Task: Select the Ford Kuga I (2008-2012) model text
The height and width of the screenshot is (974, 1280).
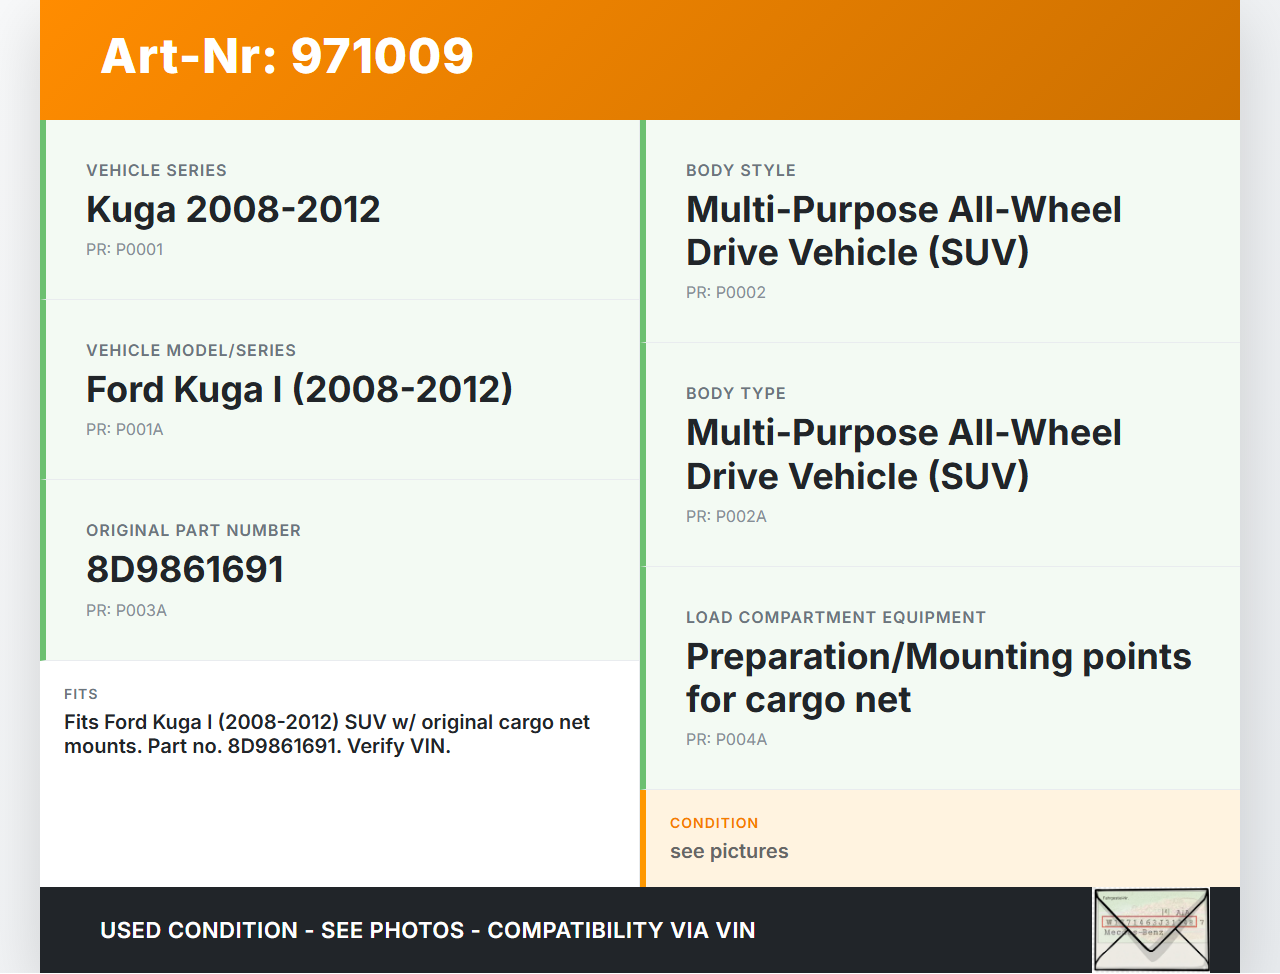Action: pos(299,390)
